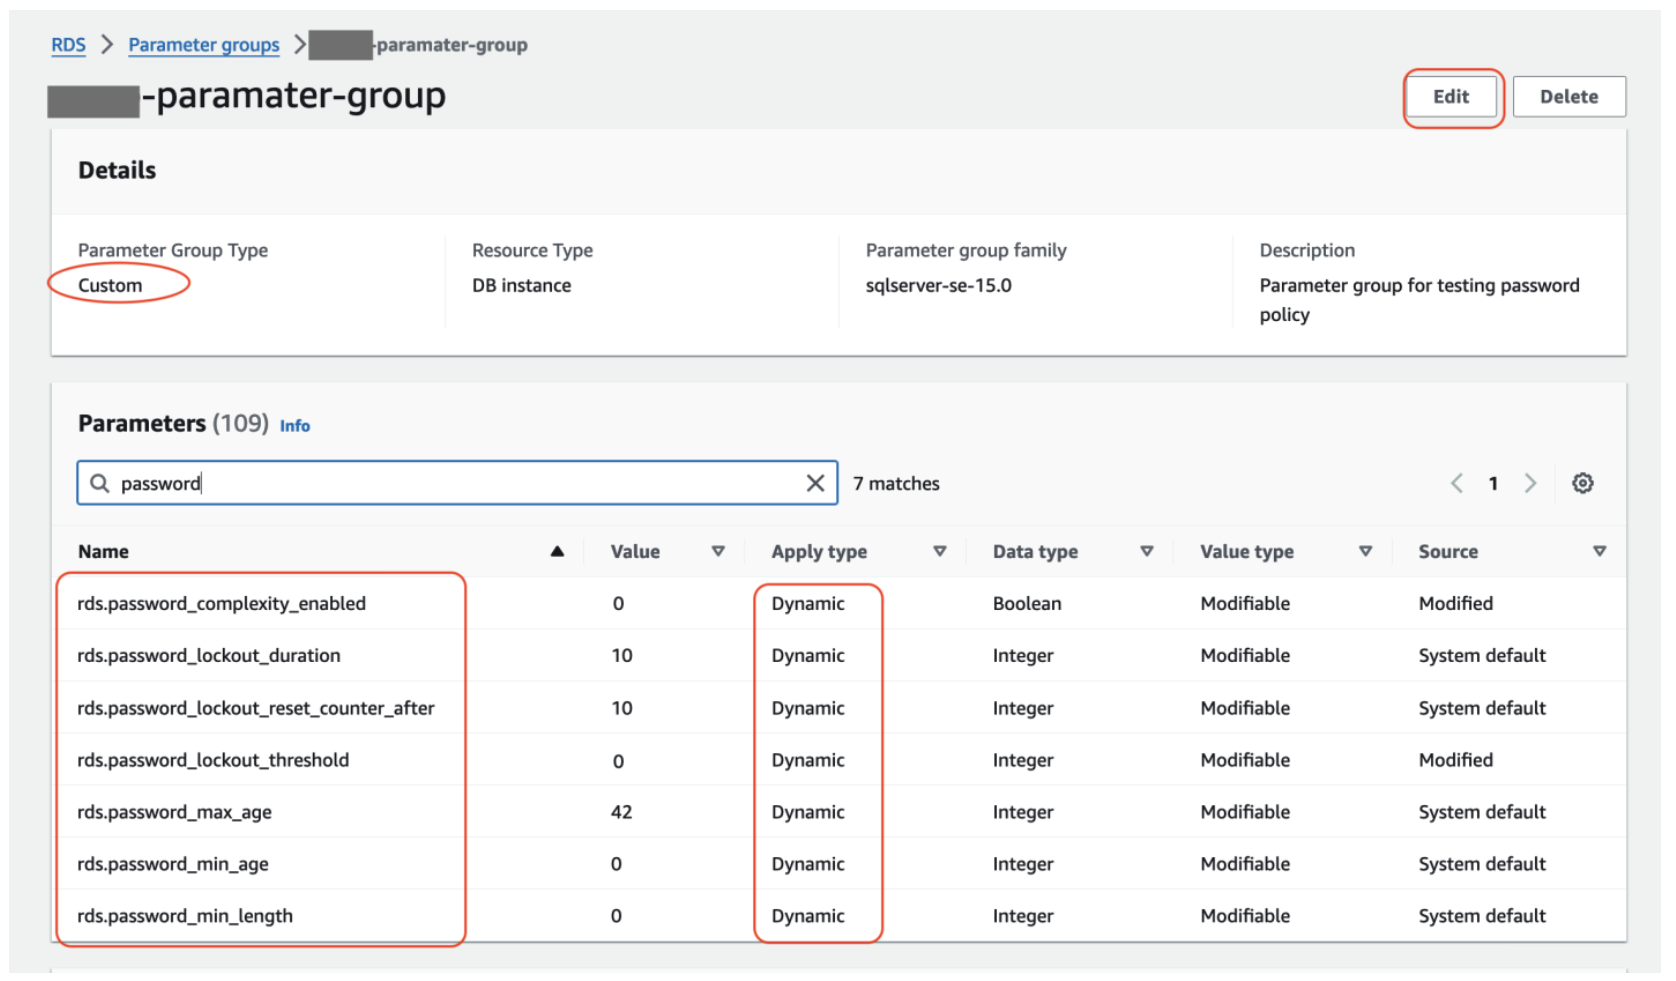Sort by Data type column arrow
1676x981 pixels.
pyautogui.click(x=1147, y=551)
